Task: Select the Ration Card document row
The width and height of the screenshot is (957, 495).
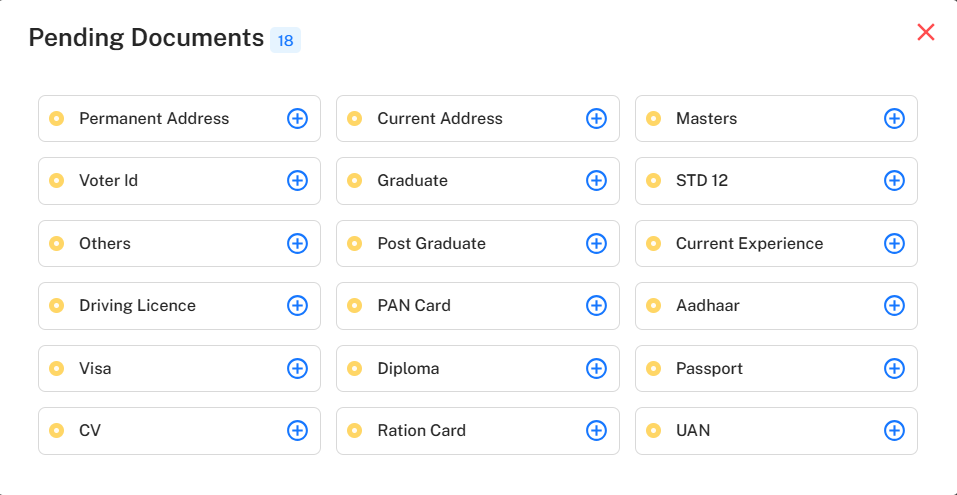Action: point(460,431)
